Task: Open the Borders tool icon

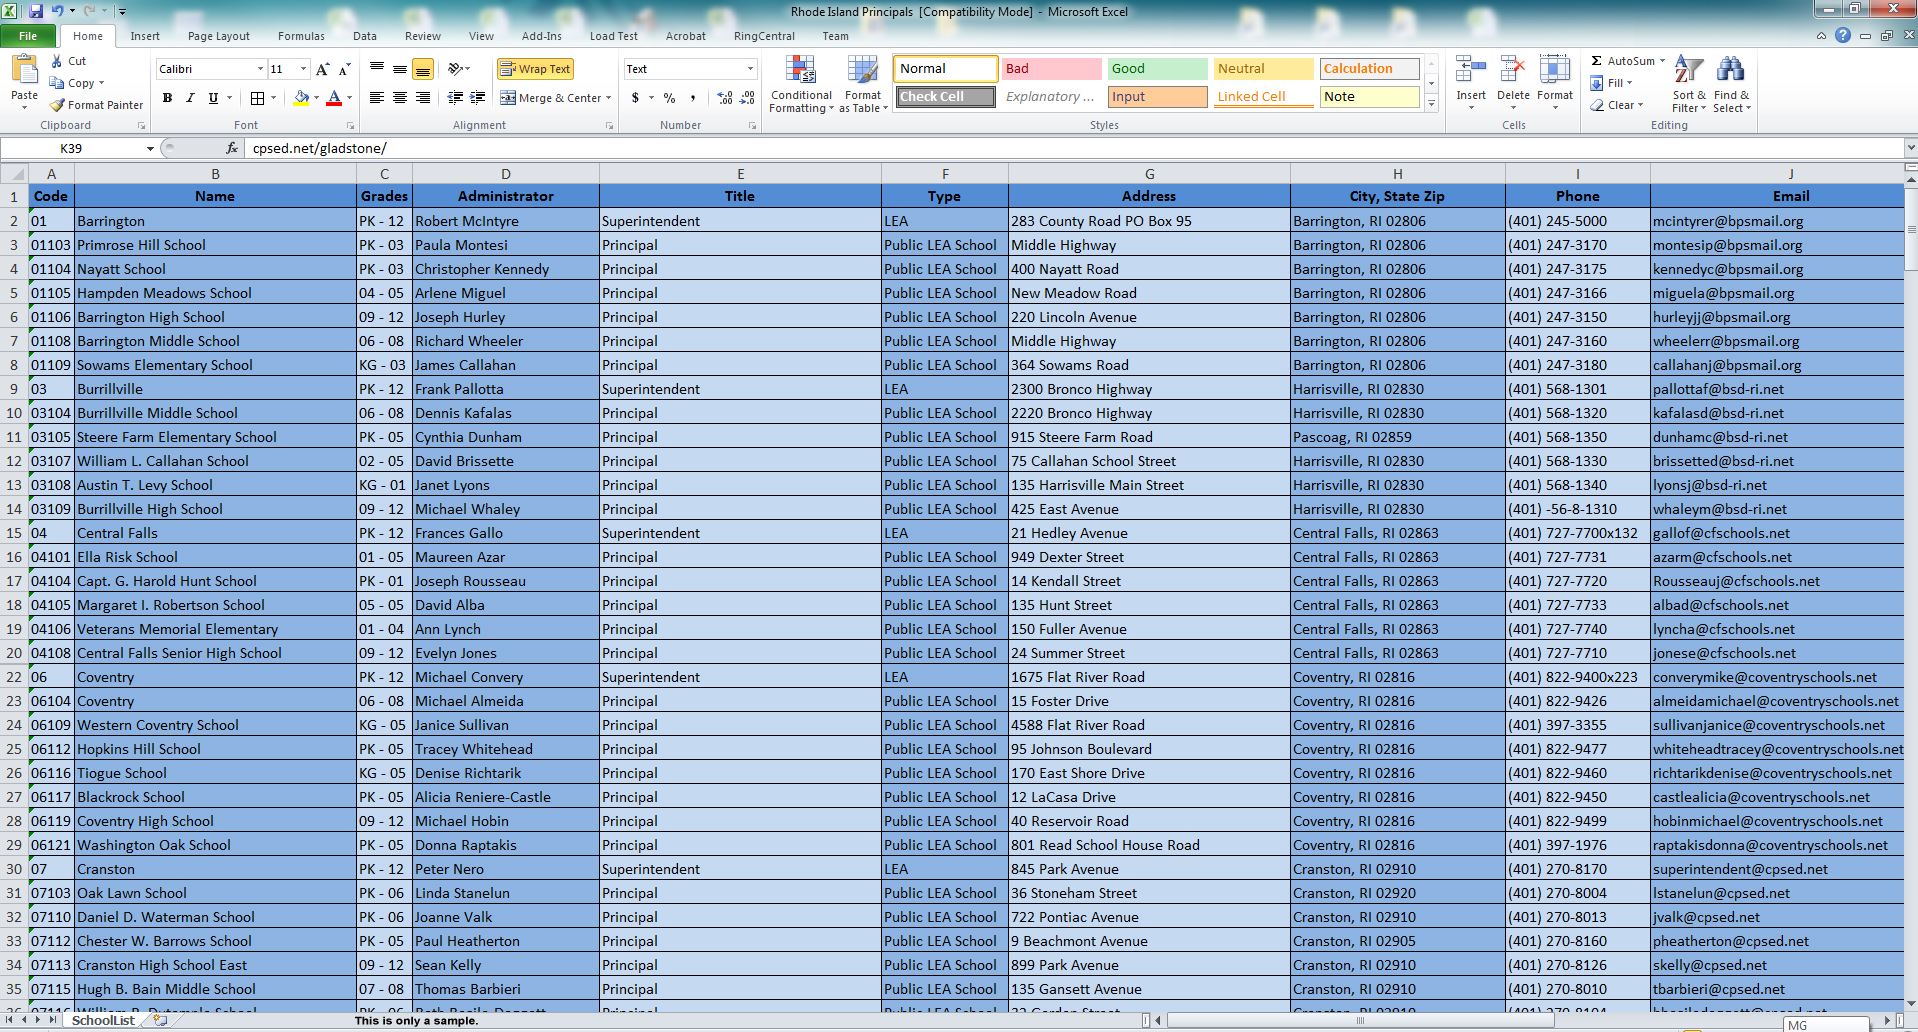Action: pos(257,98)
